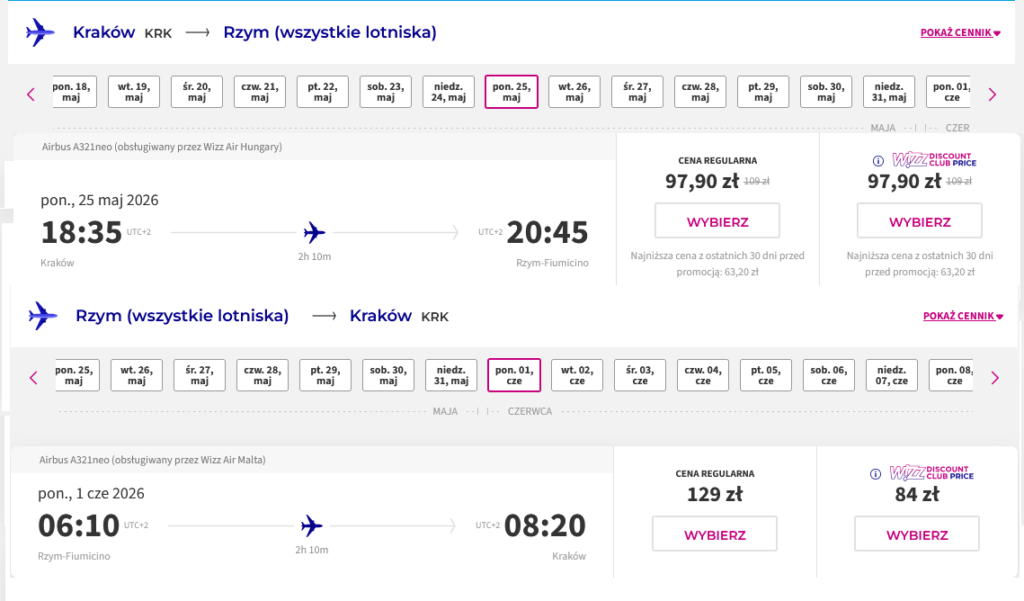
Task: Select return date sob. 06, cze
Action: click(829, 376)
